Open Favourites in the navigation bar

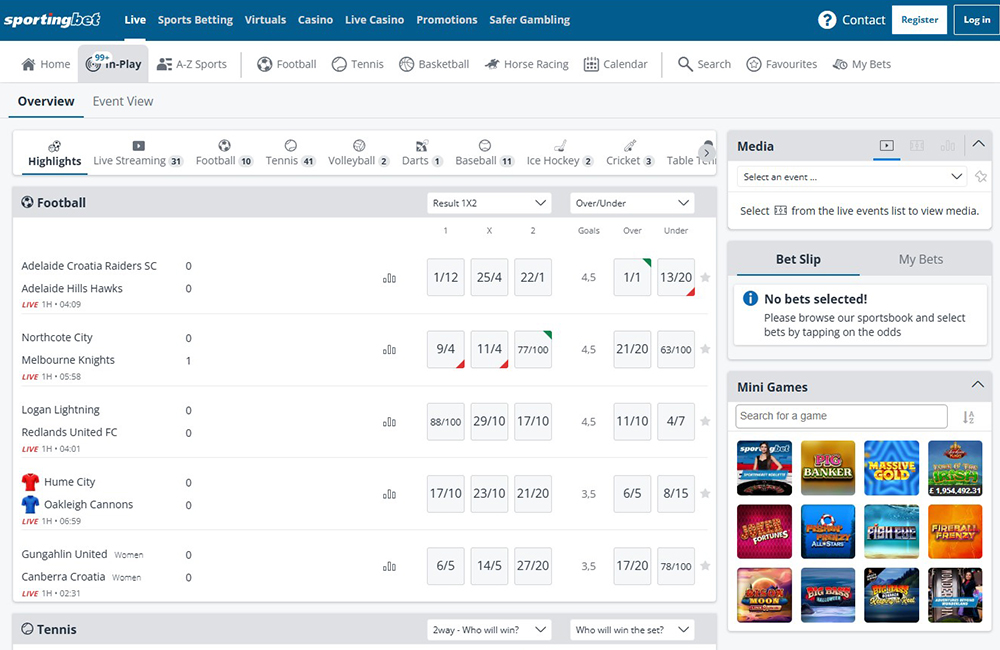pos(782,64)
